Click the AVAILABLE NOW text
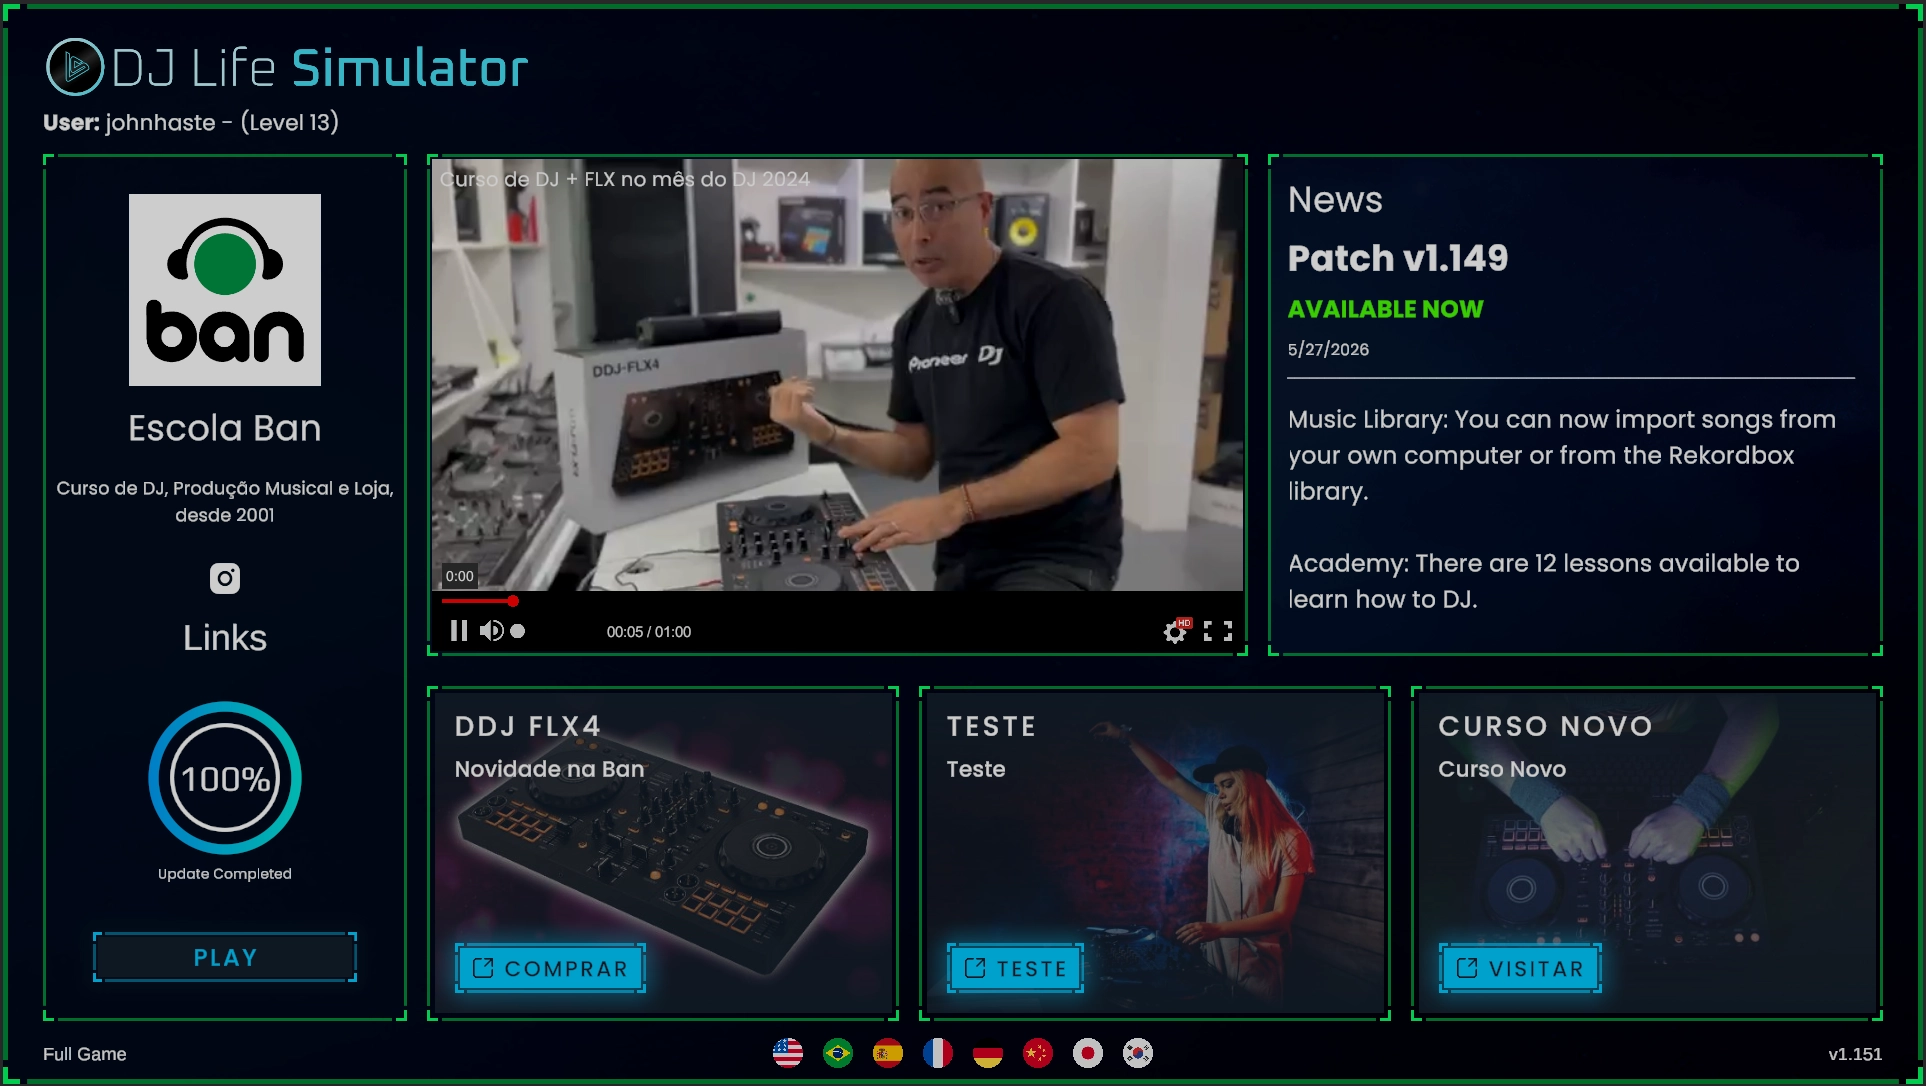Image resolution: width=1926 pixels, height=1086 pixels. [1386, 309]
